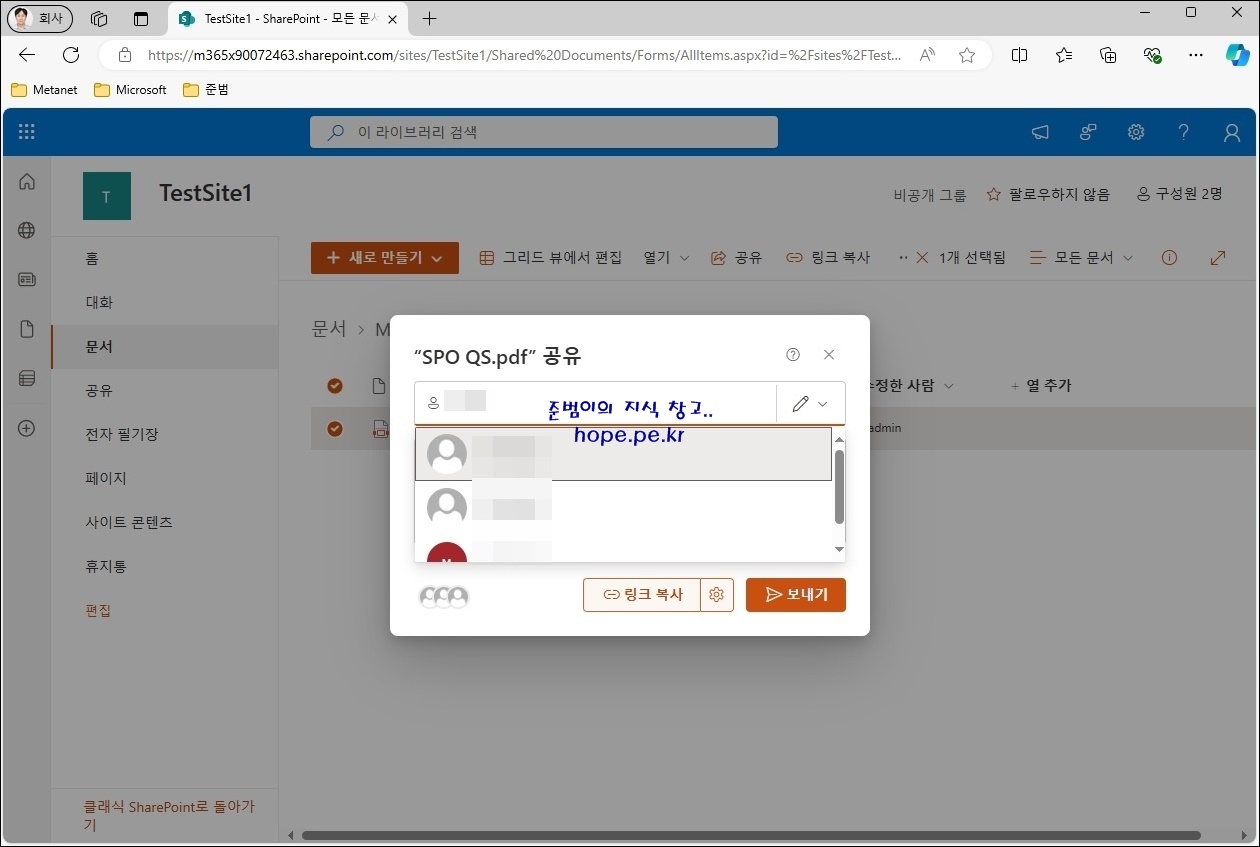
Task: Go to SharePoint home icon in app bar
Action: pyautogui.click(x=27, y=181)
